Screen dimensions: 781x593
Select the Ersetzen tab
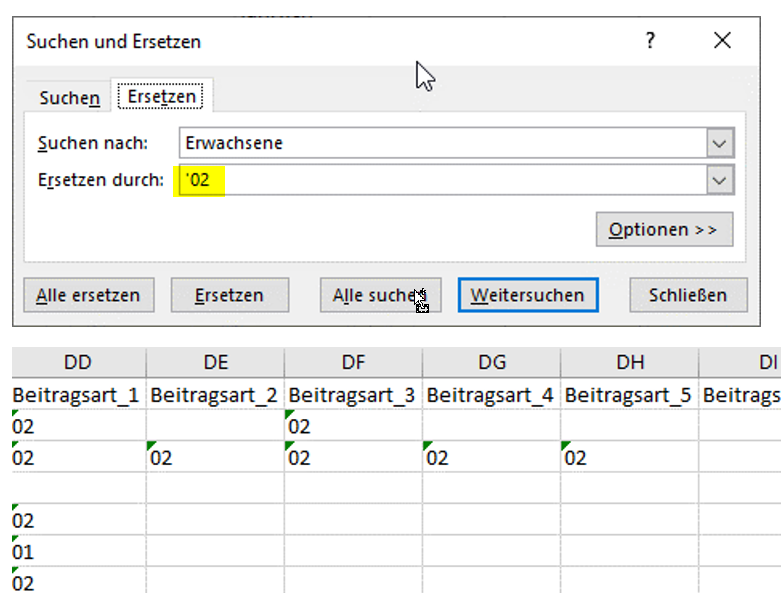[x=162, y=97]
